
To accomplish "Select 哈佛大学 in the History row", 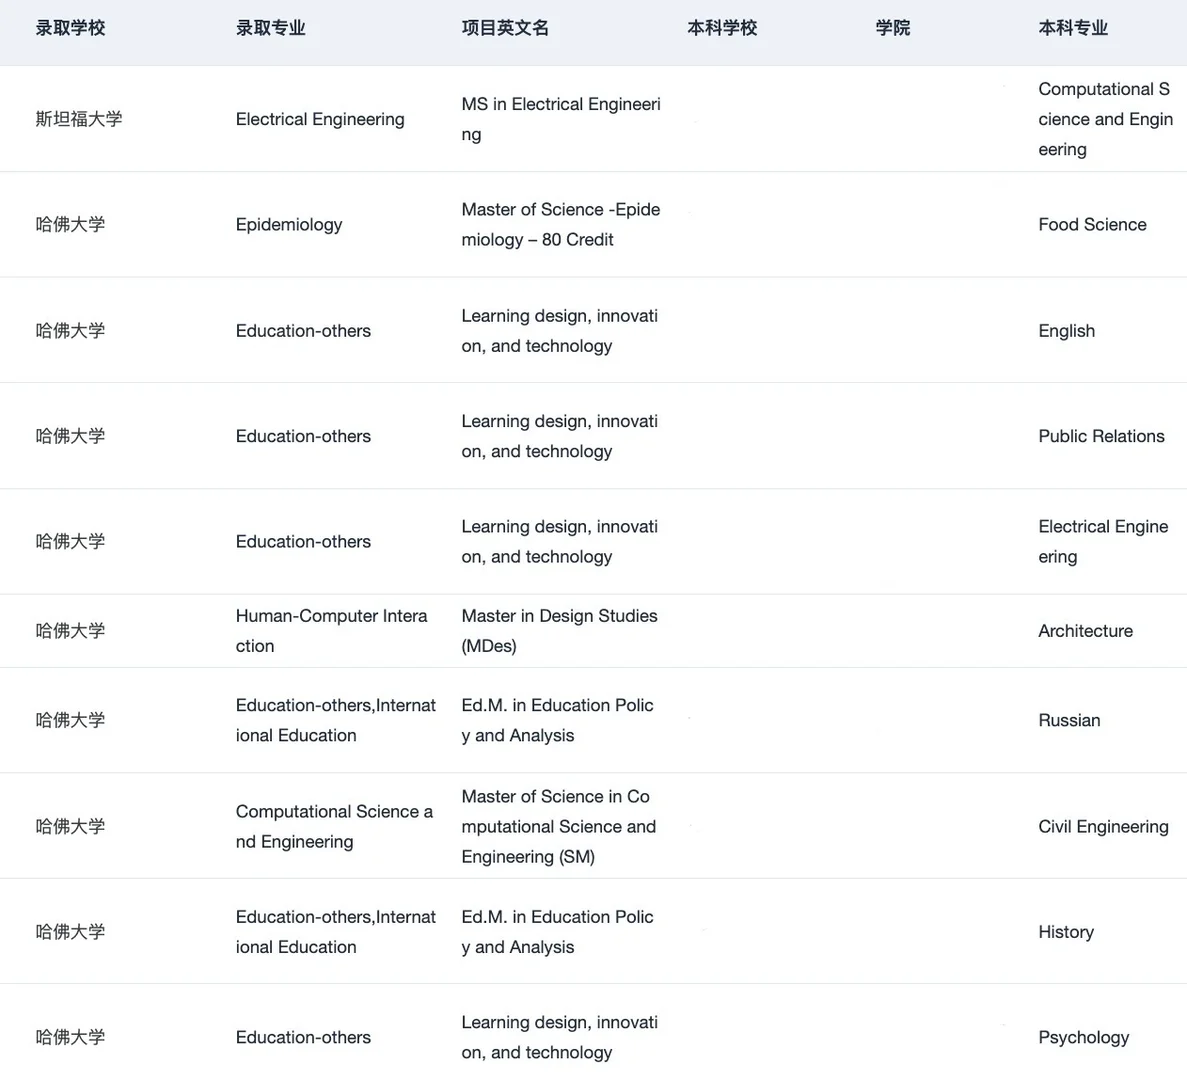I will [x=70, y=931].
